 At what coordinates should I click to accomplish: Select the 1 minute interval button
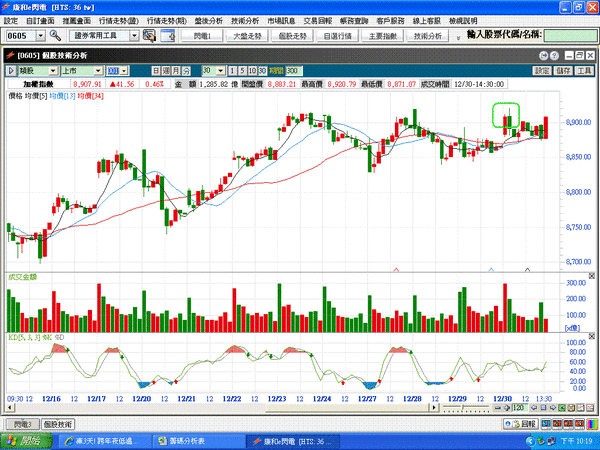click(232, 70)
